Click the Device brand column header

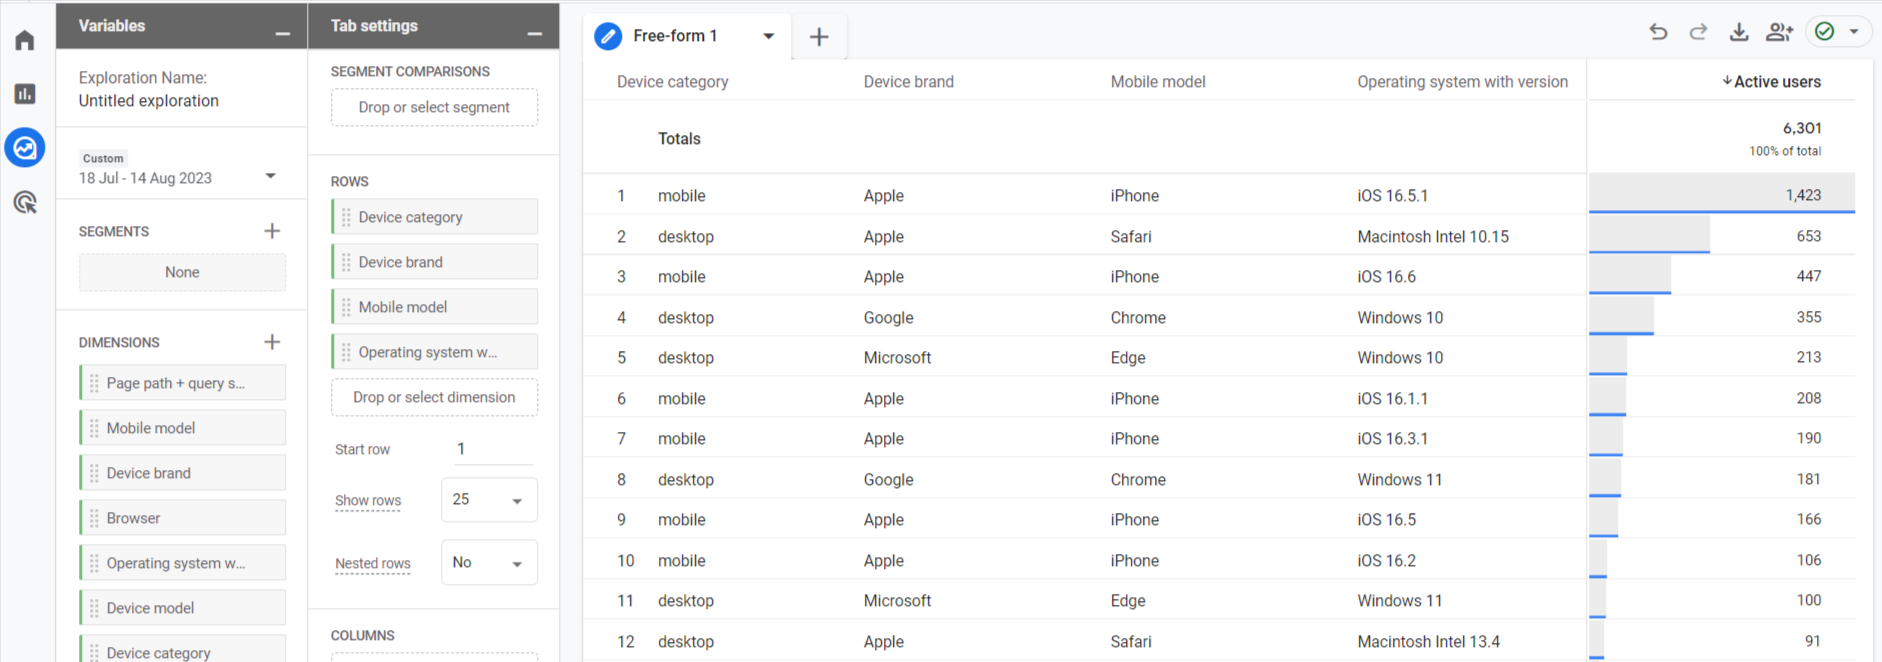pos(908,82)
